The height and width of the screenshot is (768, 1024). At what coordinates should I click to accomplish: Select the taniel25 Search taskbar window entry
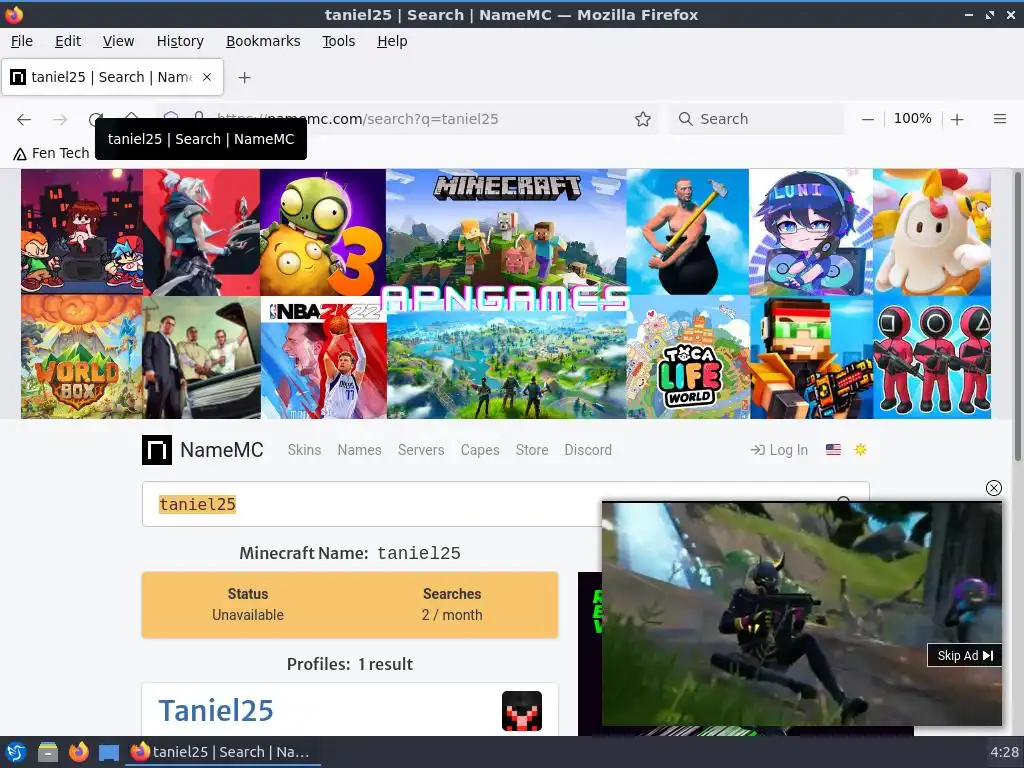point(222,752)
